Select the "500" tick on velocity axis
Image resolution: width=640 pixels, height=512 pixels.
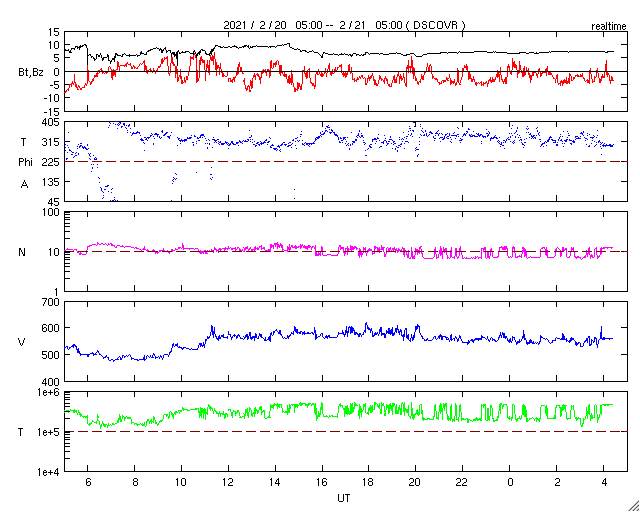(50, 355)
